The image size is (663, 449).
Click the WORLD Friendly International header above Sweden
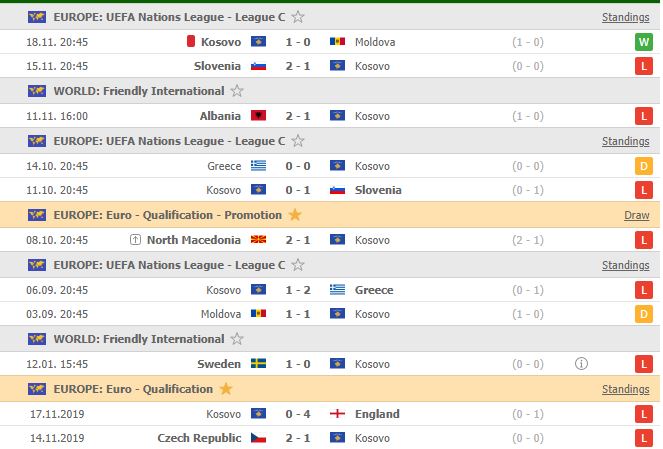[x=138, y=339]
